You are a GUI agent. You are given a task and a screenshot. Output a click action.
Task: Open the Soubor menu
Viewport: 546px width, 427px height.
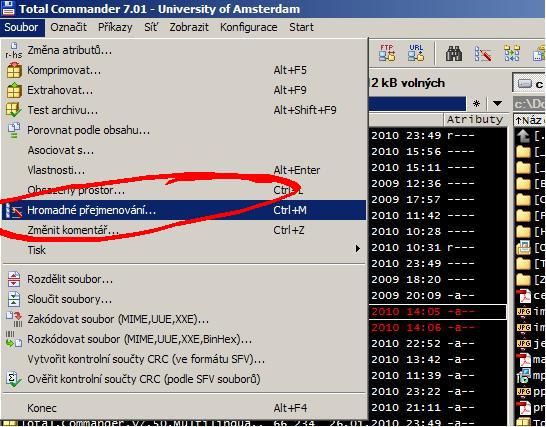[22, 27]
